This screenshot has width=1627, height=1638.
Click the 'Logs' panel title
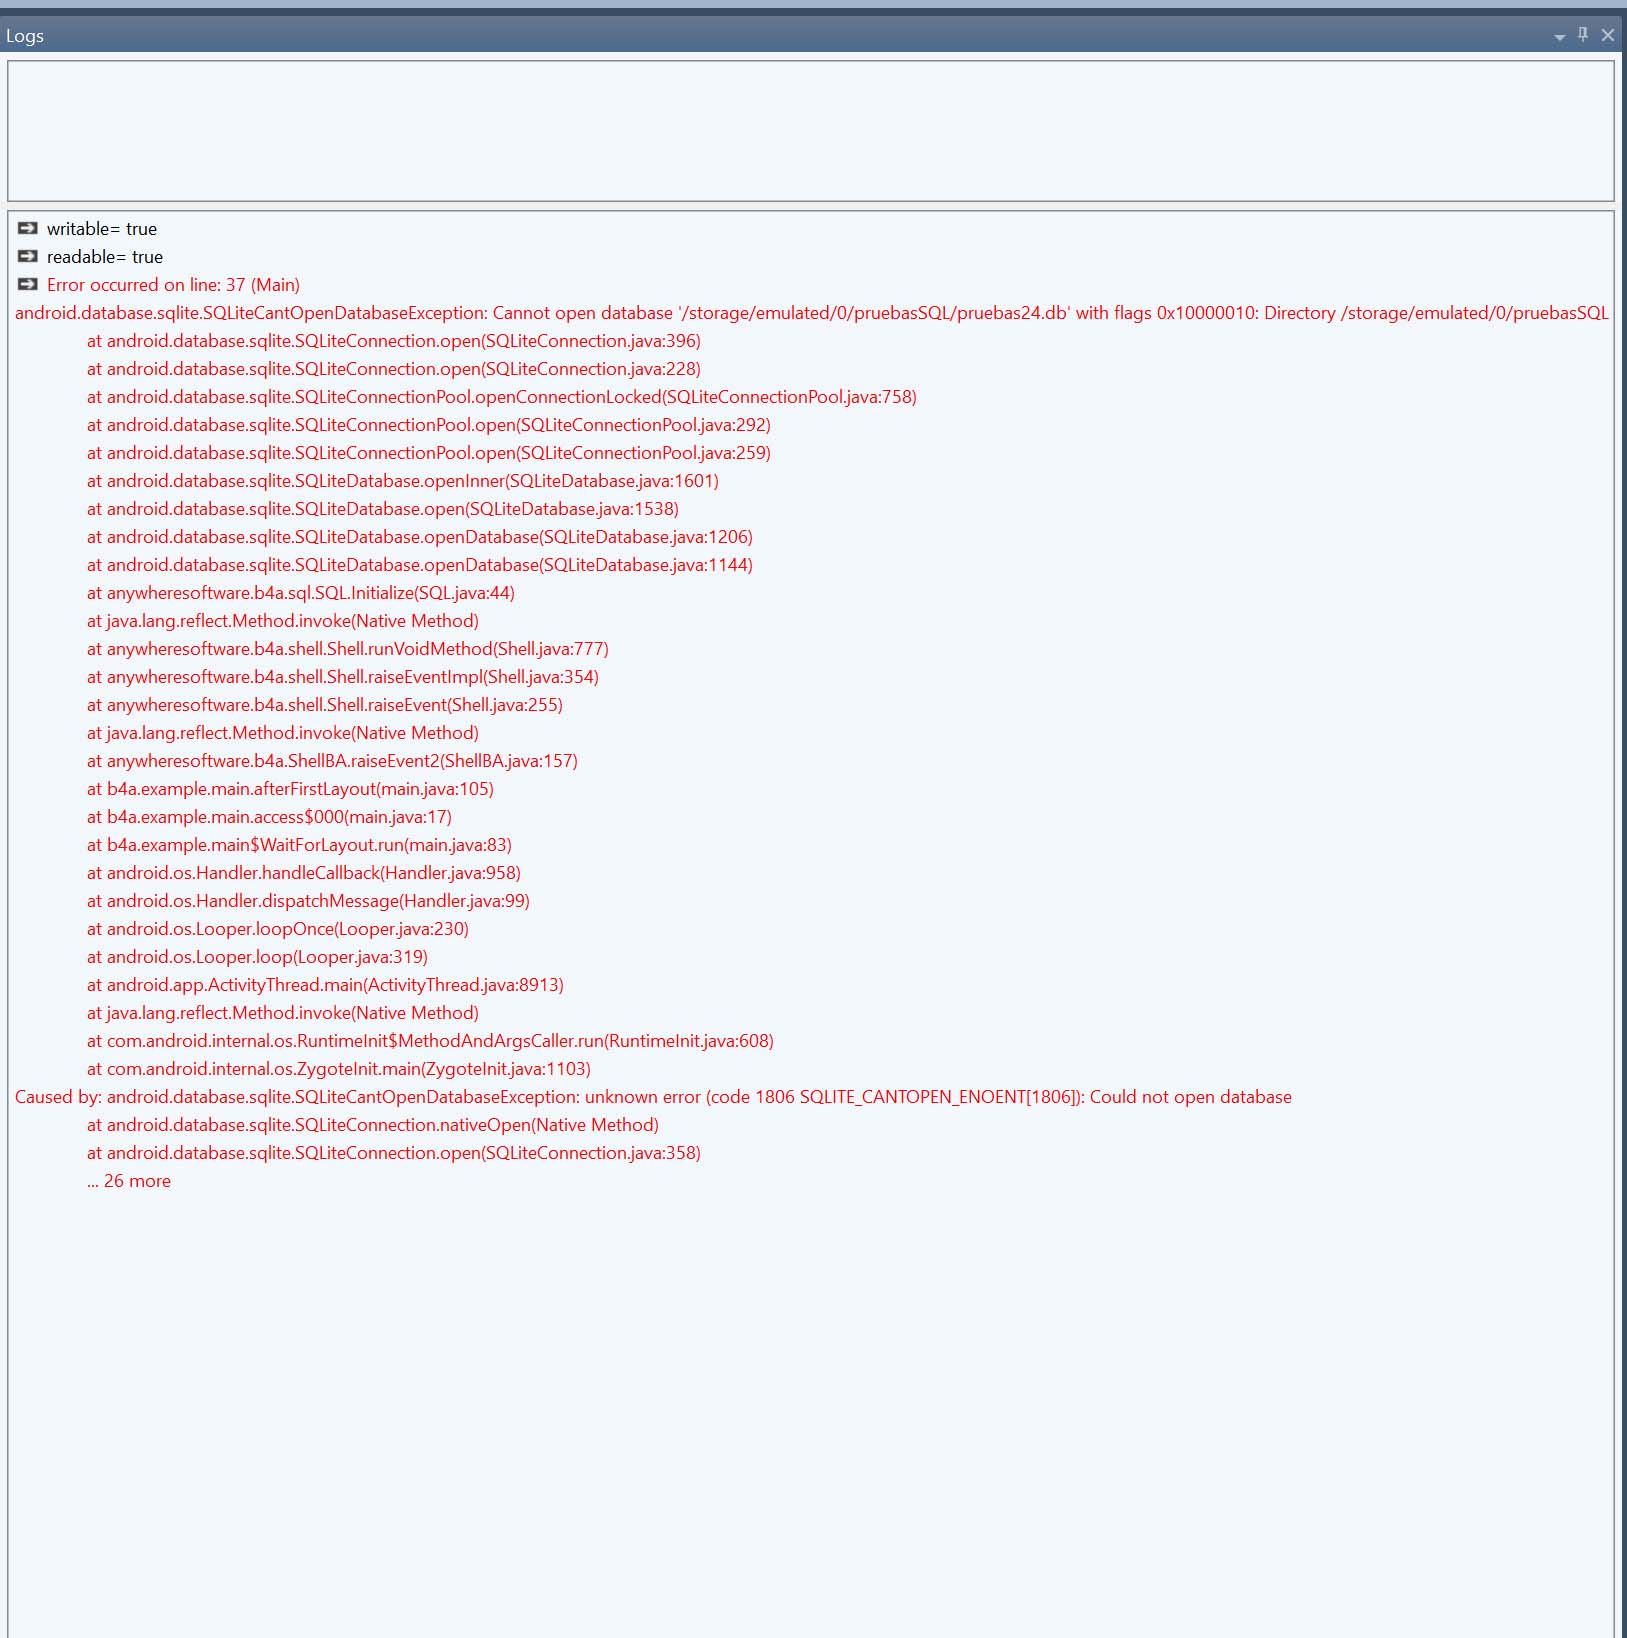pyautogui.click(x=25, y=36)
